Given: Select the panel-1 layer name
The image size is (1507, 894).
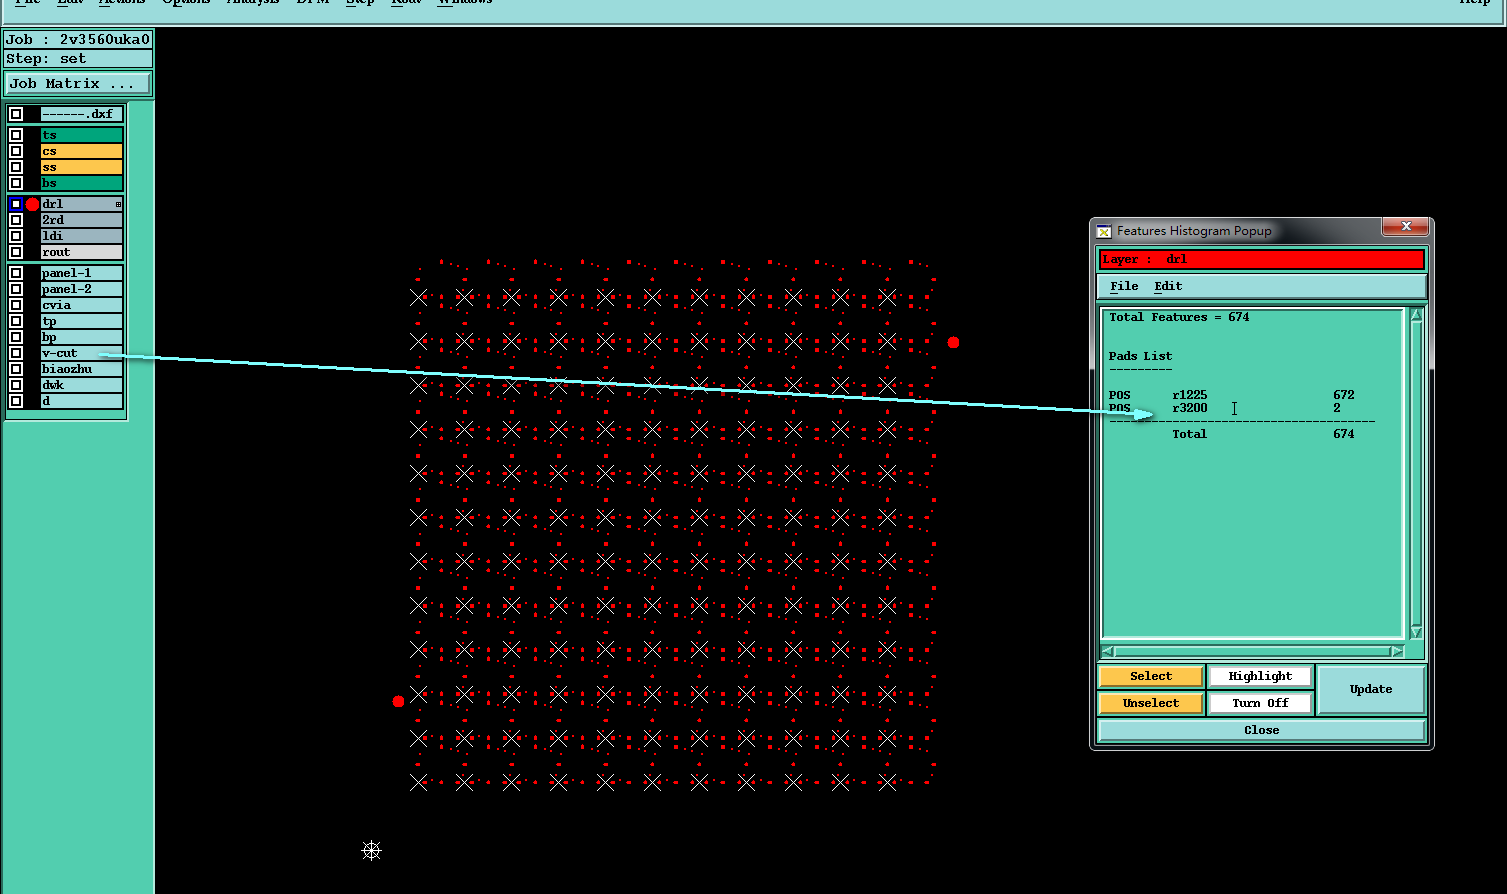Looking at the screenshot, I should tap(82, 273).
